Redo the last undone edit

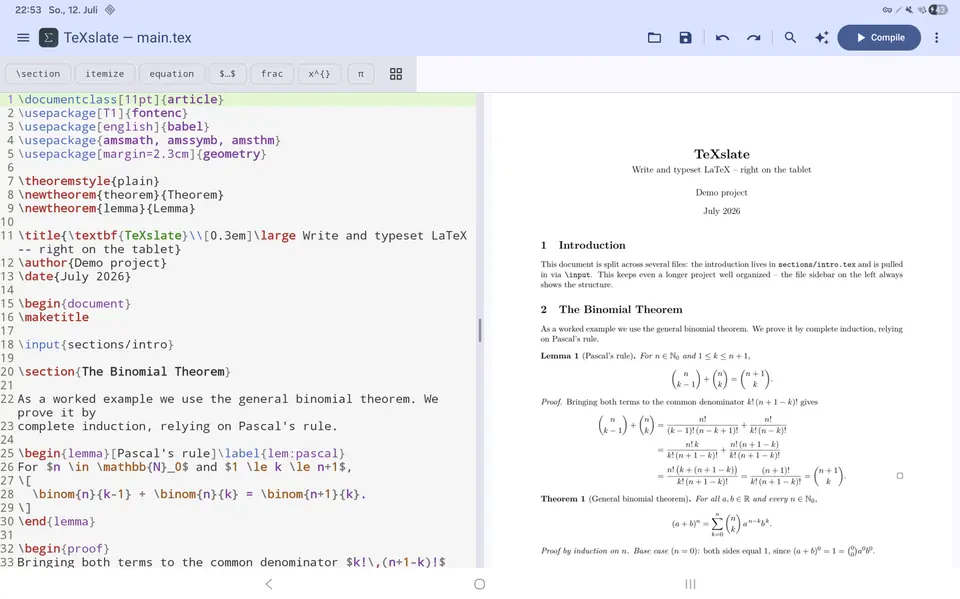point(754,37)
